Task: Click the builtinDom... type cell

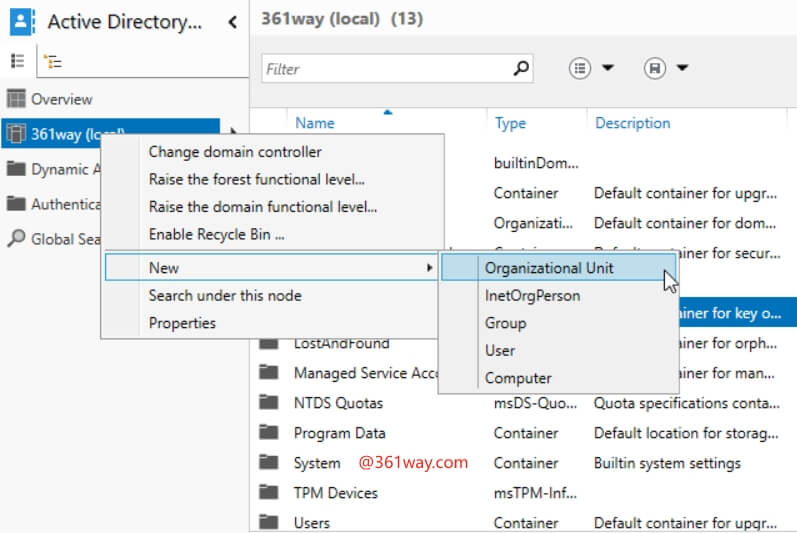Action: point(536,163)
